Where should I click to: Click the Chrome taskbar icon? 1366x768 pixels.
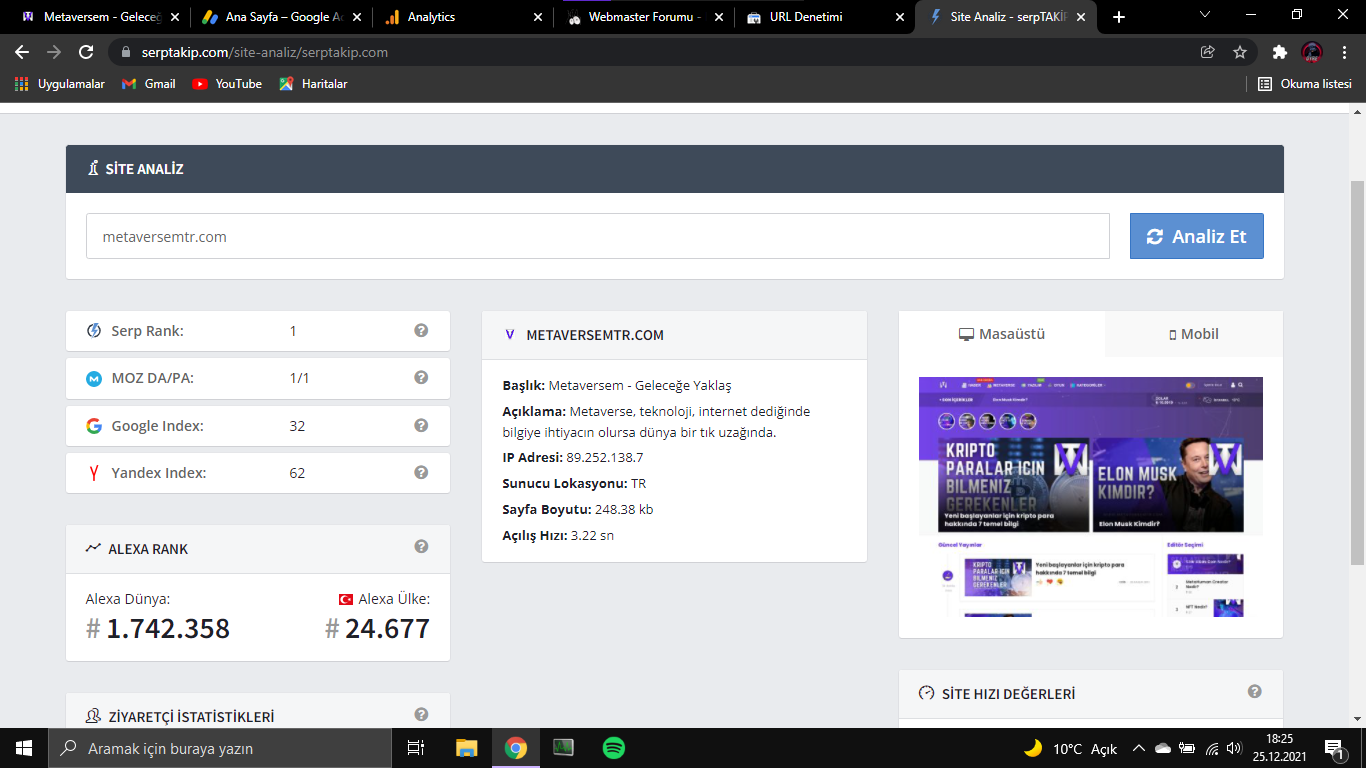(x=515, y=748)
